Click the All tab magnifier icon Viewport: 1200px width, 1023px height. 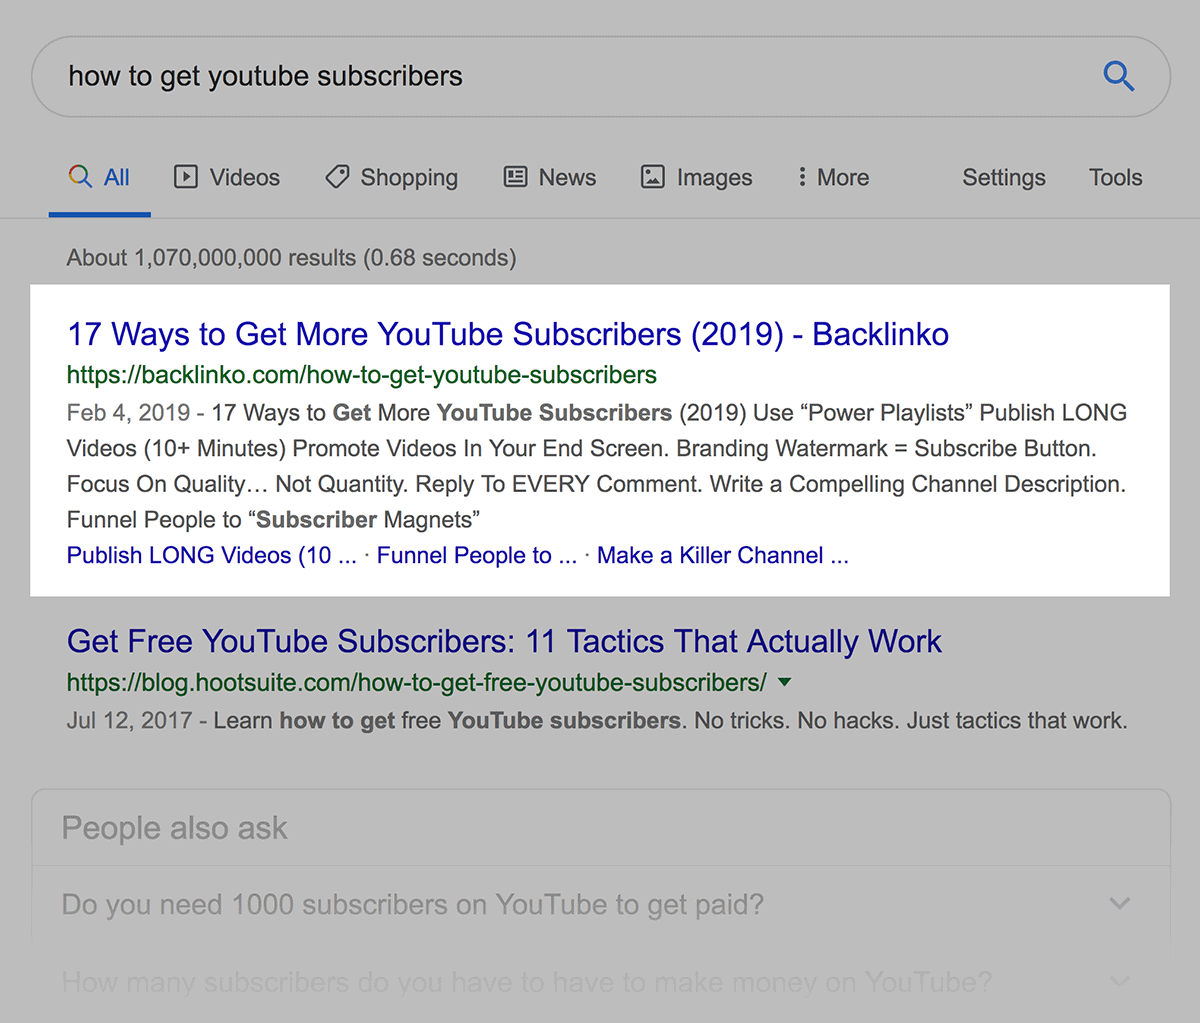click(x=80, y=177)
